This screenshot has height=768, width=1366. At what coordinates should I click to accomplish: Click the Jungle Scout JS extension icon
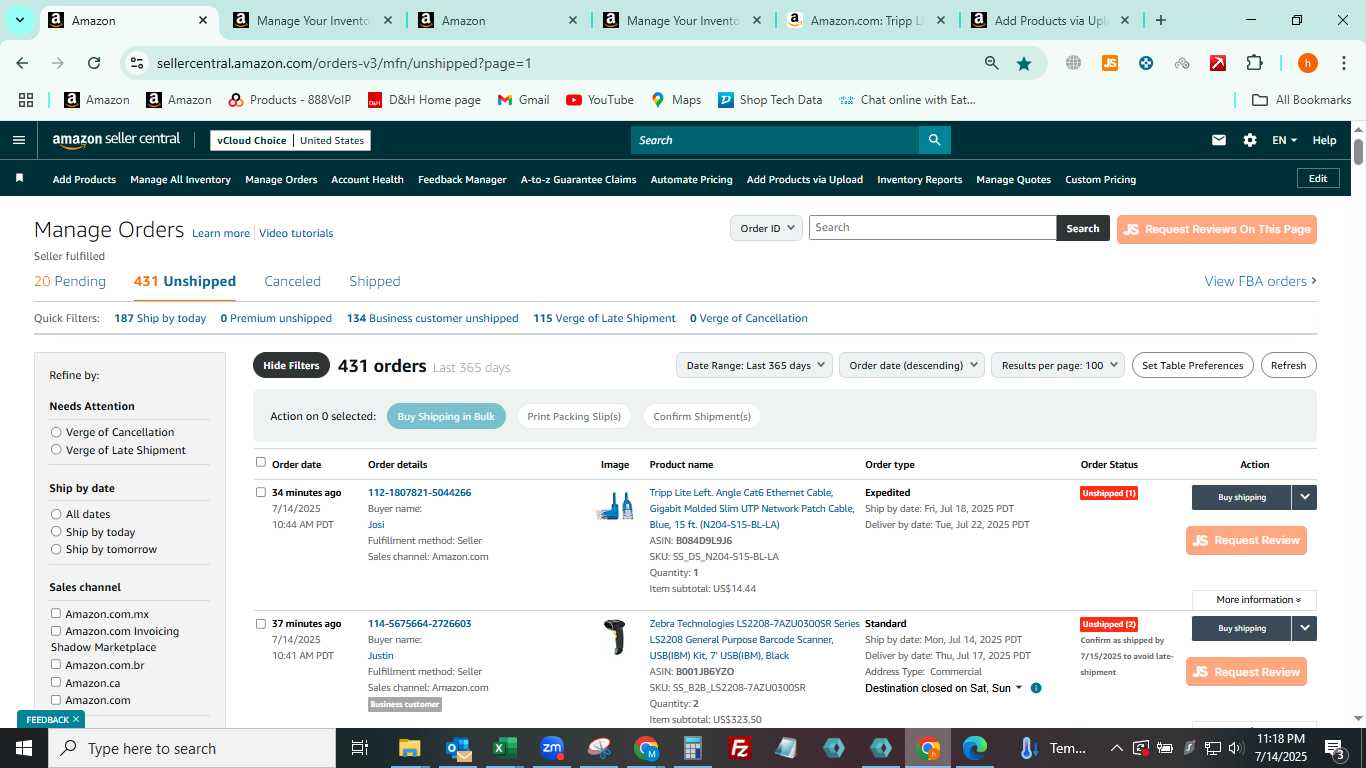pyautogui.click(x=1109, y=63)
